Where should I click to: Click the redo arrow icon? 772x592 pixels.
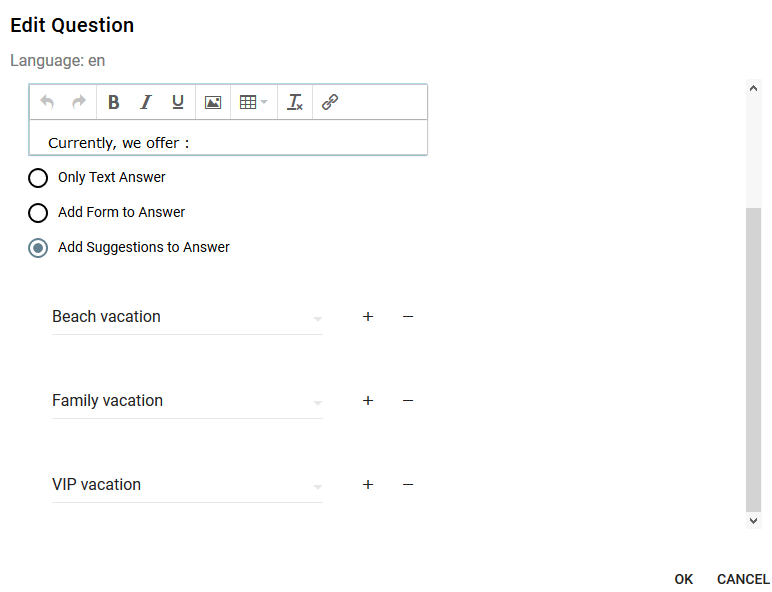[79, 102]
